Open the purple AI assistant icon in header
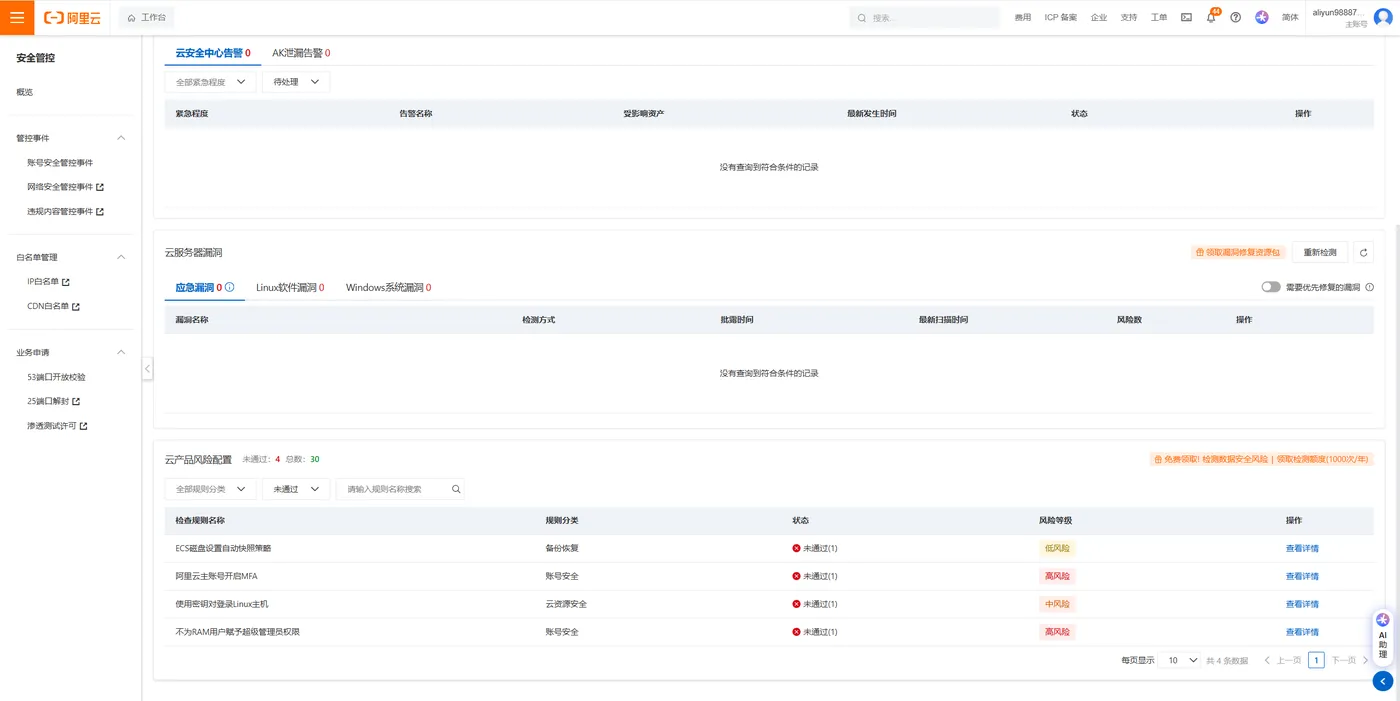The width and height of the screenshot is (1400, 701). (x=1262, y=18)
